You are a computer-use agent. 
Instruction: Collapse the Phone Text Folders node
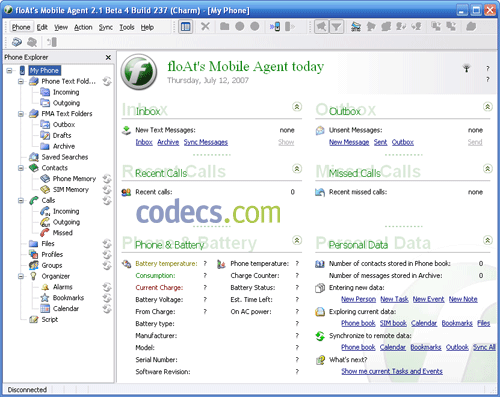(x=21, y=81)
